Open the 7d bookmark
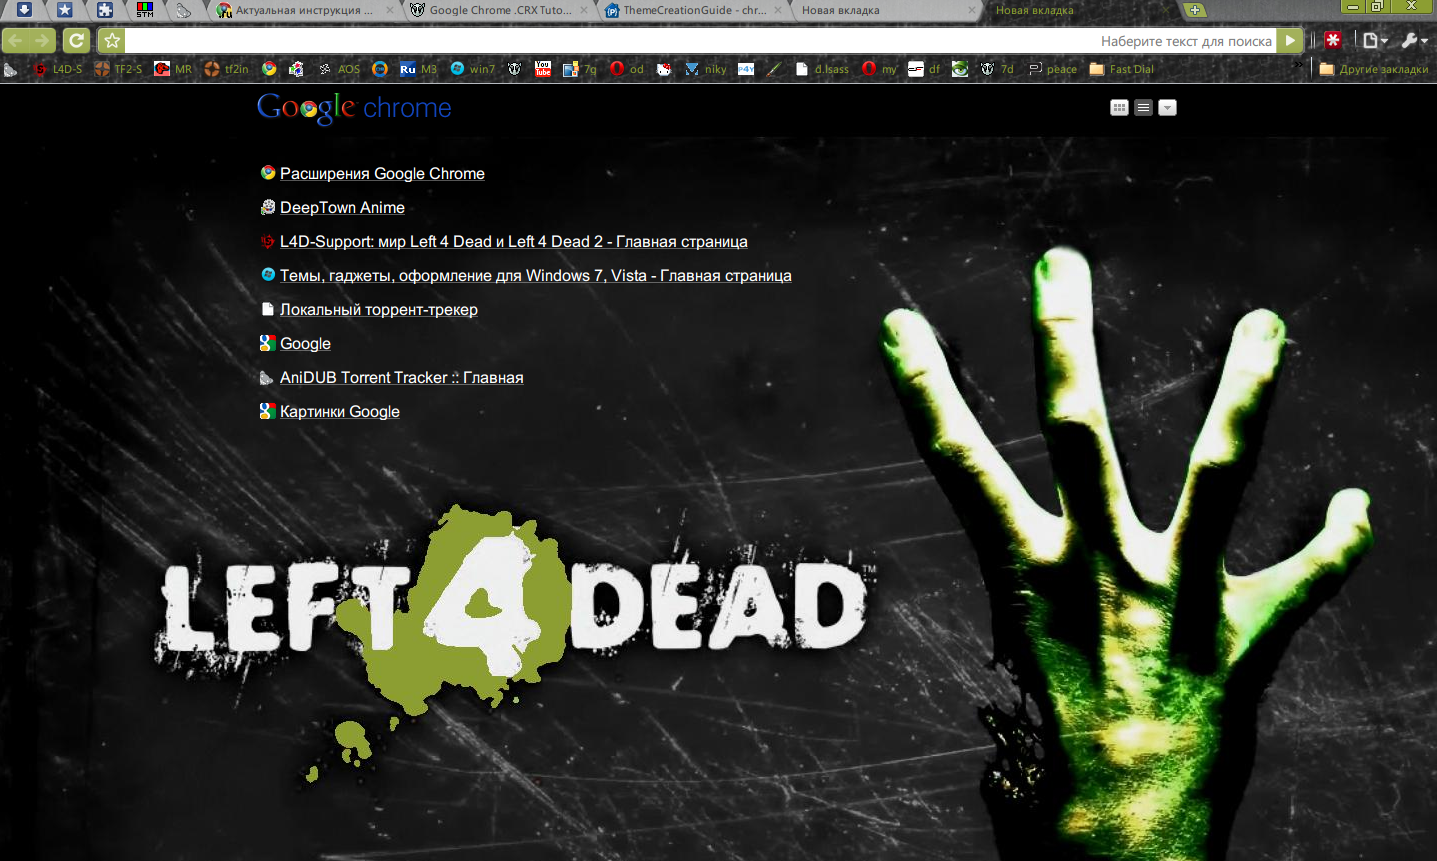The width and height of the screenshot is (1437, 861). pyautogui.click(x=997, y=69)
